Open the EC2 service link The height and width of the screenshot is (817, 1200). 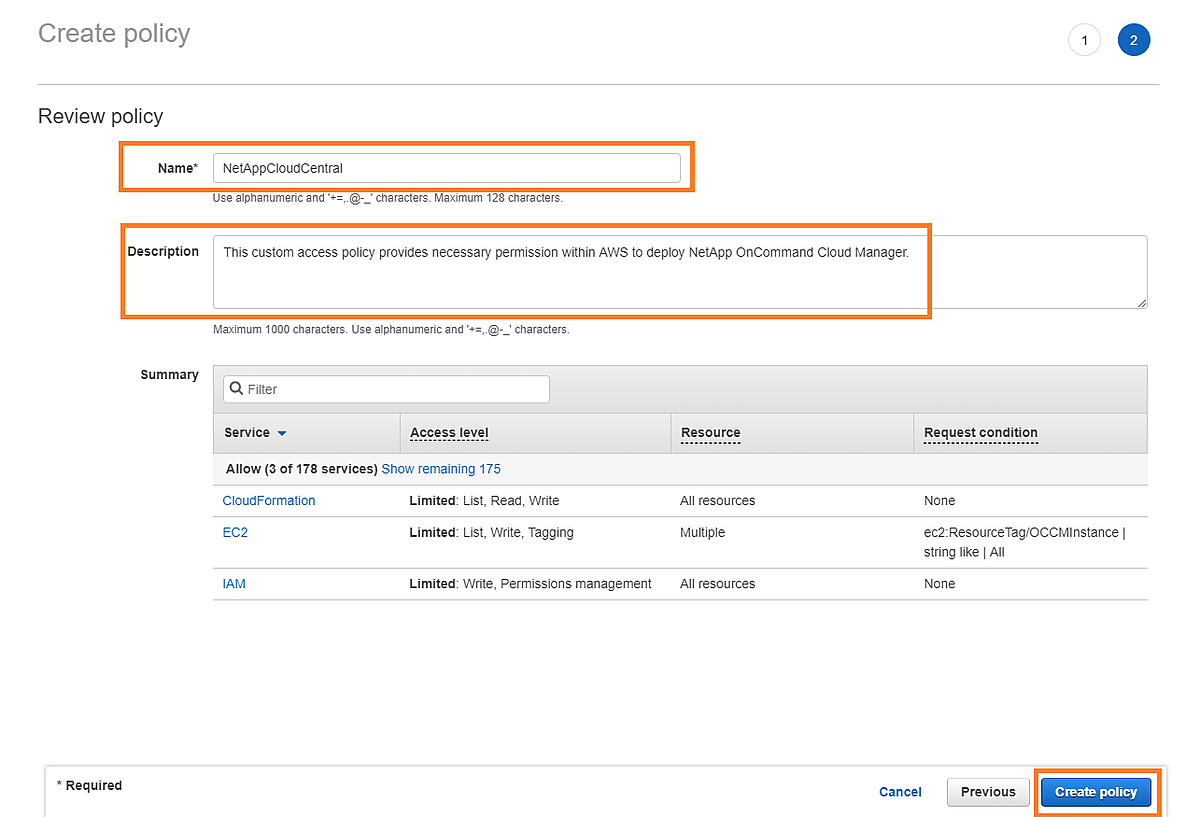[x=235, y=533]
